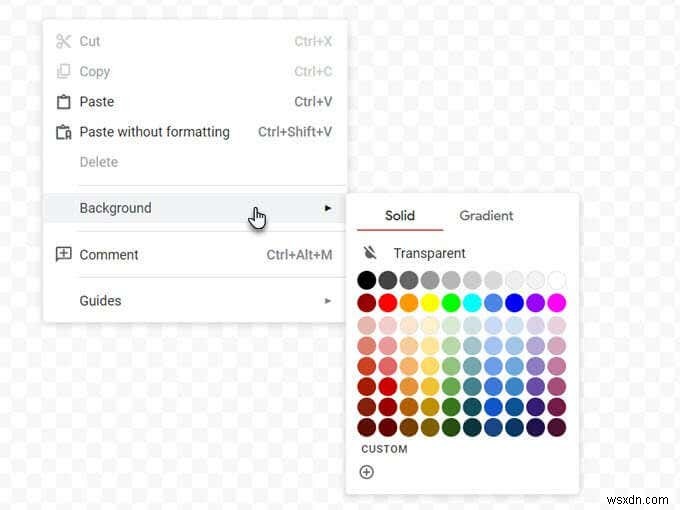Add a custom color with plus icon
Image resolution: width=680 pixels, height=510 pixels.
tap(367, 472)
